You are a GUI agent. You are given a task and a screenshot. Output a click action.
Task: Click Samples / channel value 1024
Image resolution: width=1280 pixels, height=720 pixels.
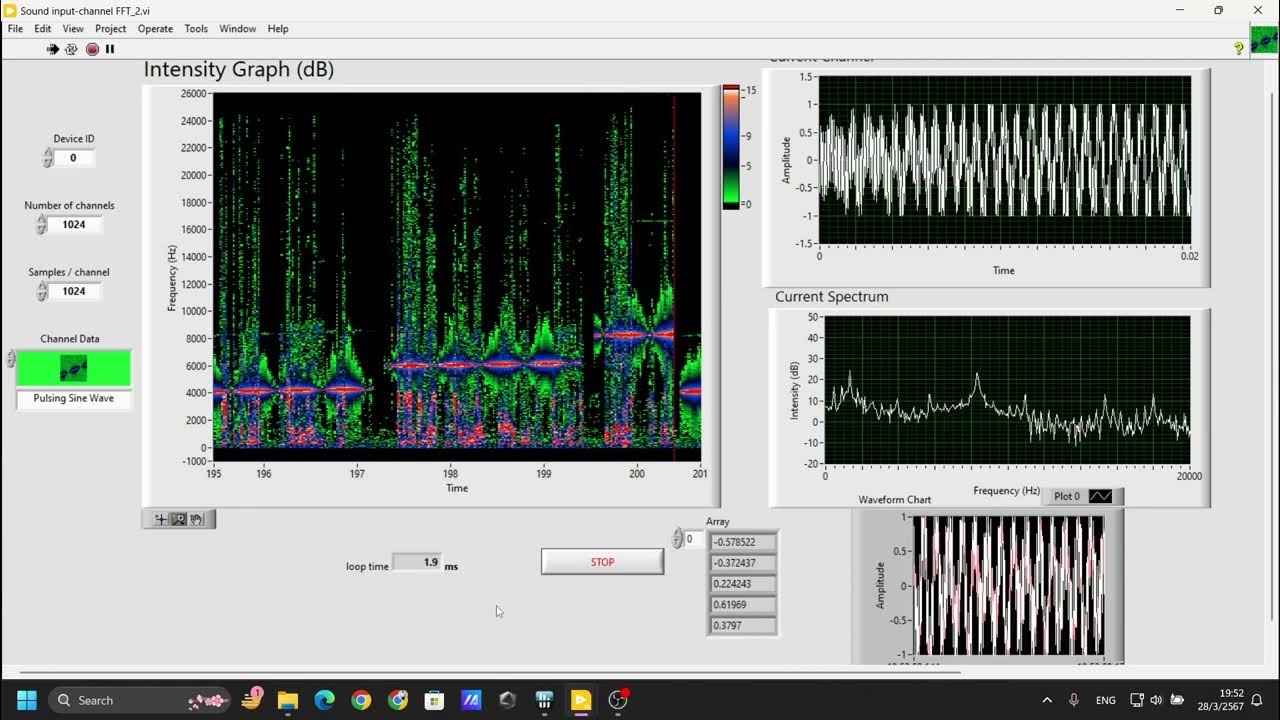click(74, 291)
